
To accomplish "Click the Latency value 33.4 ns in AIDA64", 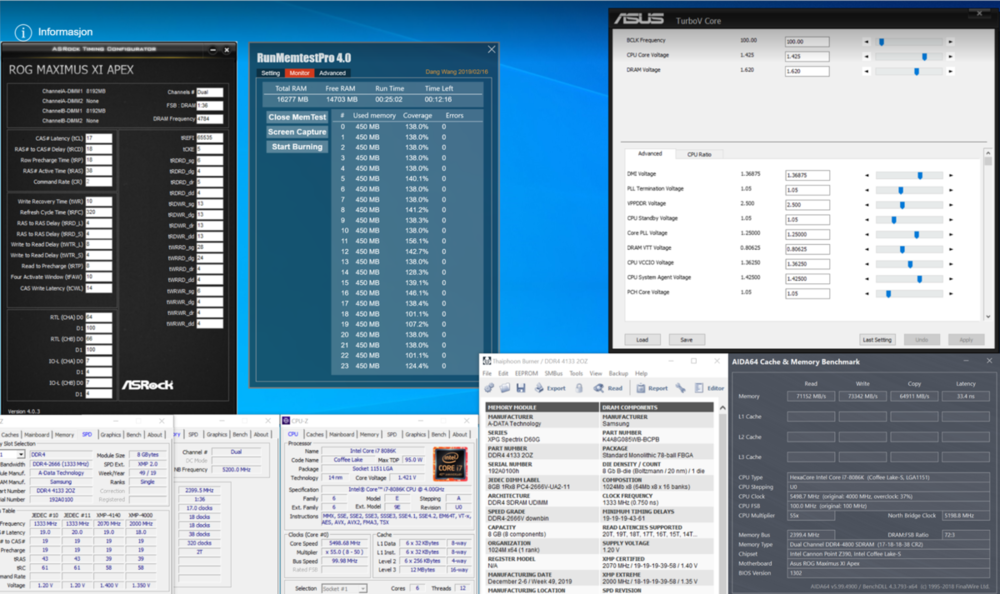I will coord(966,396).
